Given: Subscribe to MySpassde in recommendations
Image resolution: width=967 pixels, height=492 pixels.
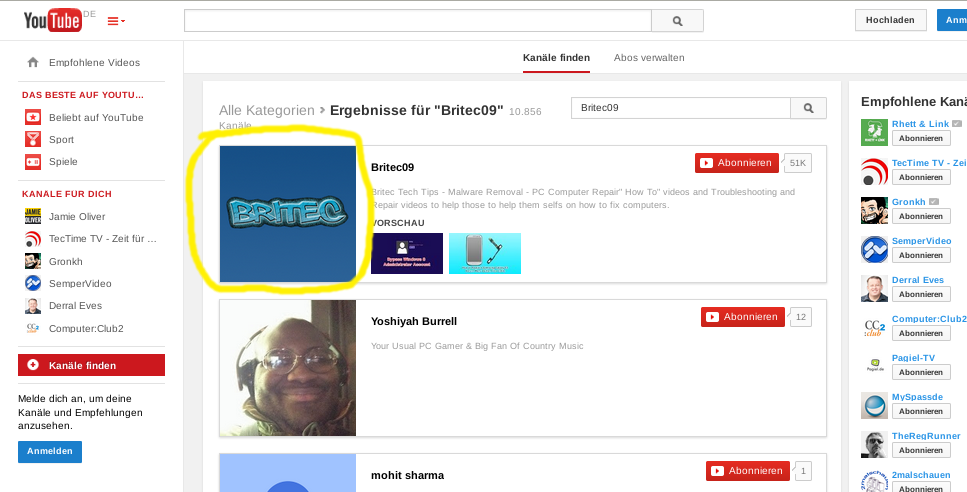Looking at the screenshot, I should [x=921, y=411].
